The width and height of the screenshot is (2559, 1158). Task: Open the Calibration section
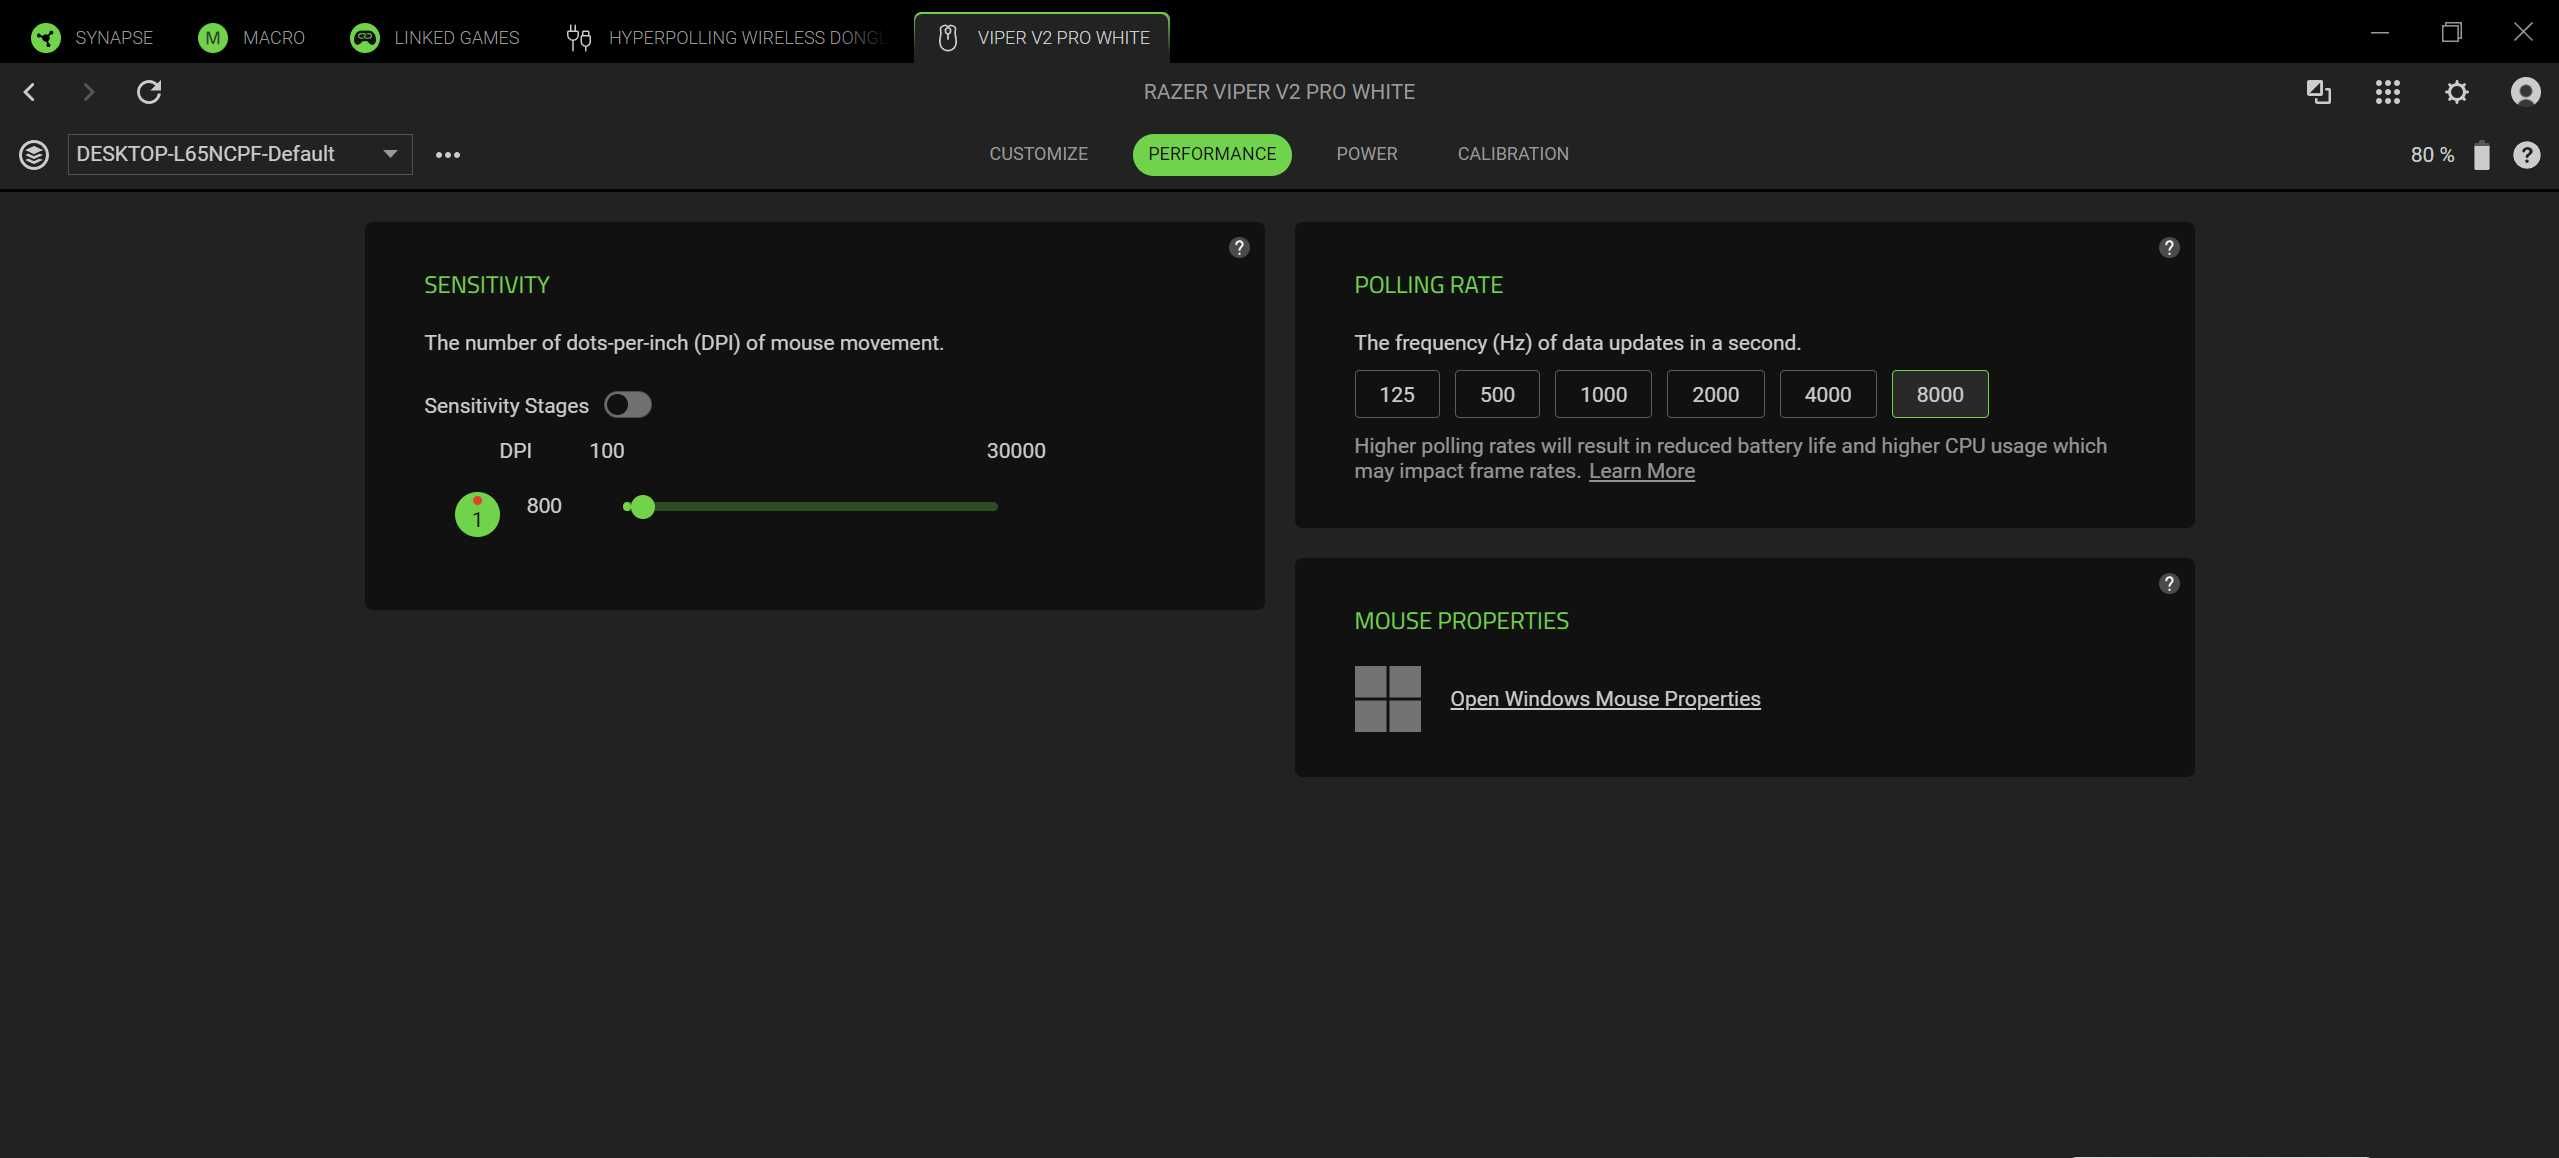pos(1513,154)
